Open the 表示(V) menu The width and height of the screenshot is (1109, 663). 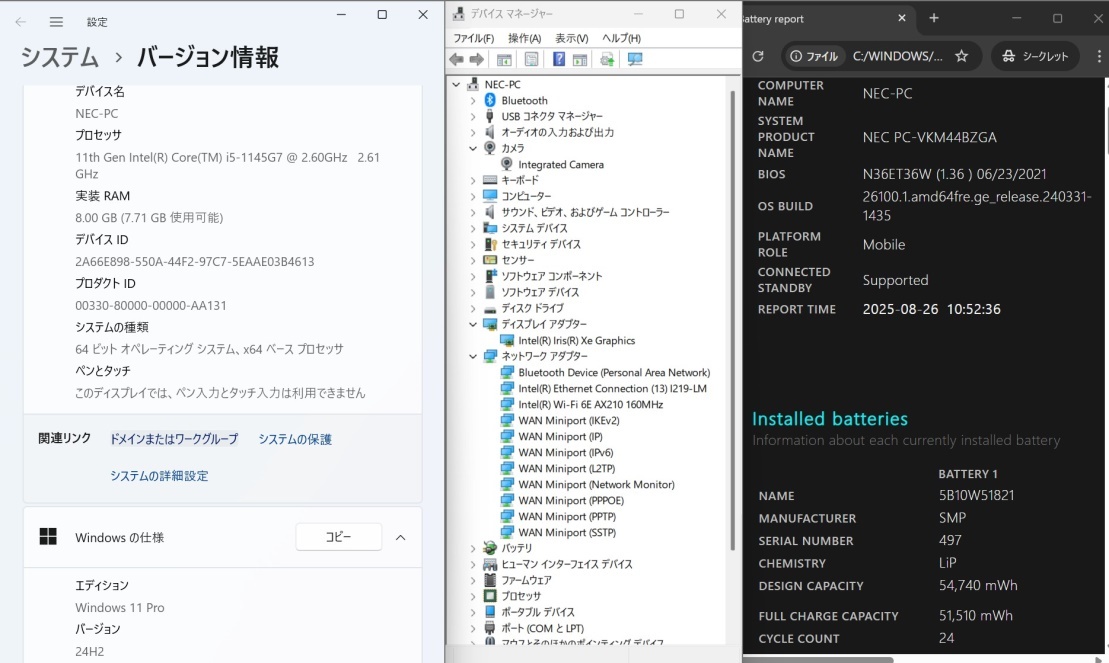point(571,38)
